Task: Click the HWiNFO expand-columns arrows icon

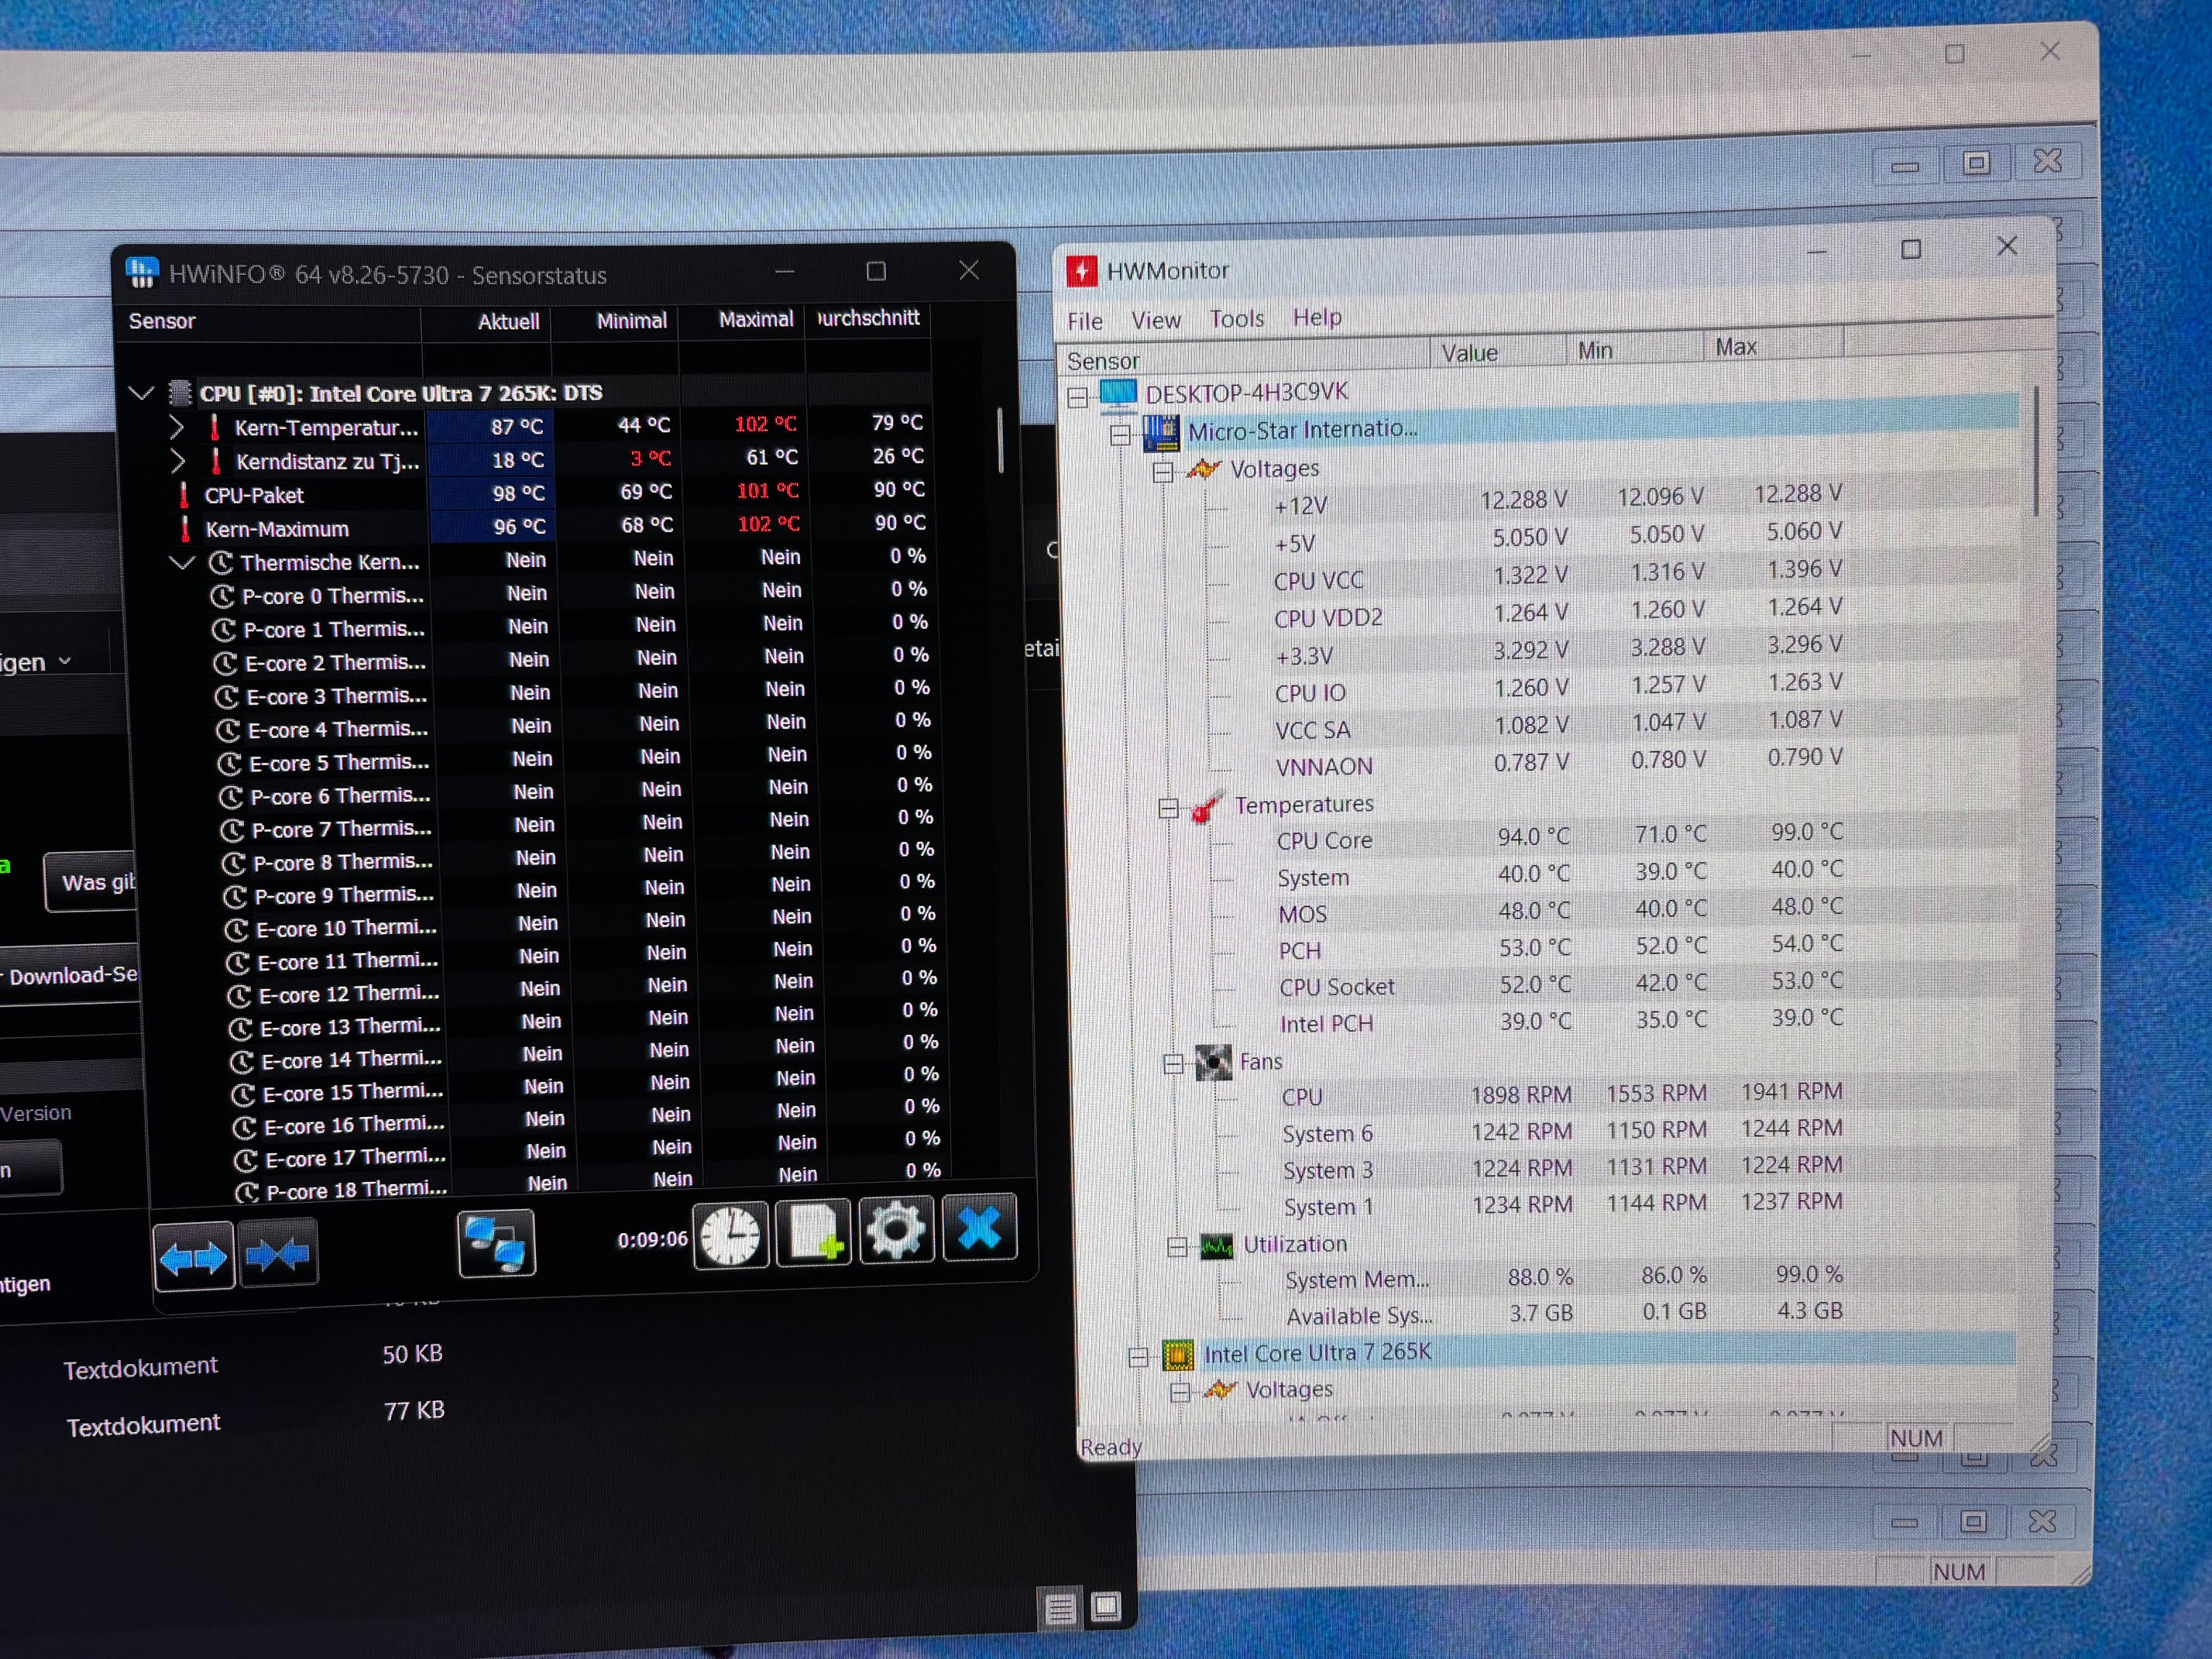Action: [x=194, y=1256]
